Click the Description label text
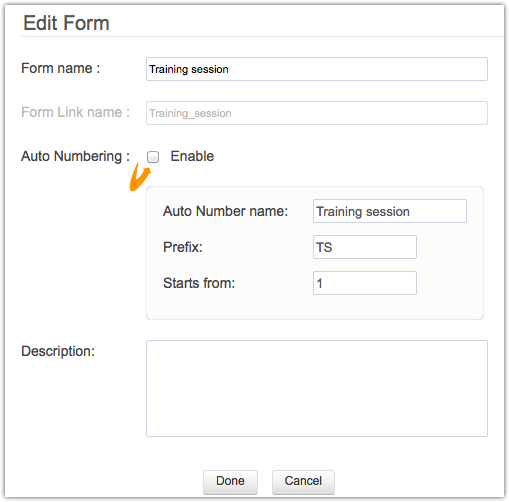509x502 pixels. pyautogui.click(x=58, y=351)
